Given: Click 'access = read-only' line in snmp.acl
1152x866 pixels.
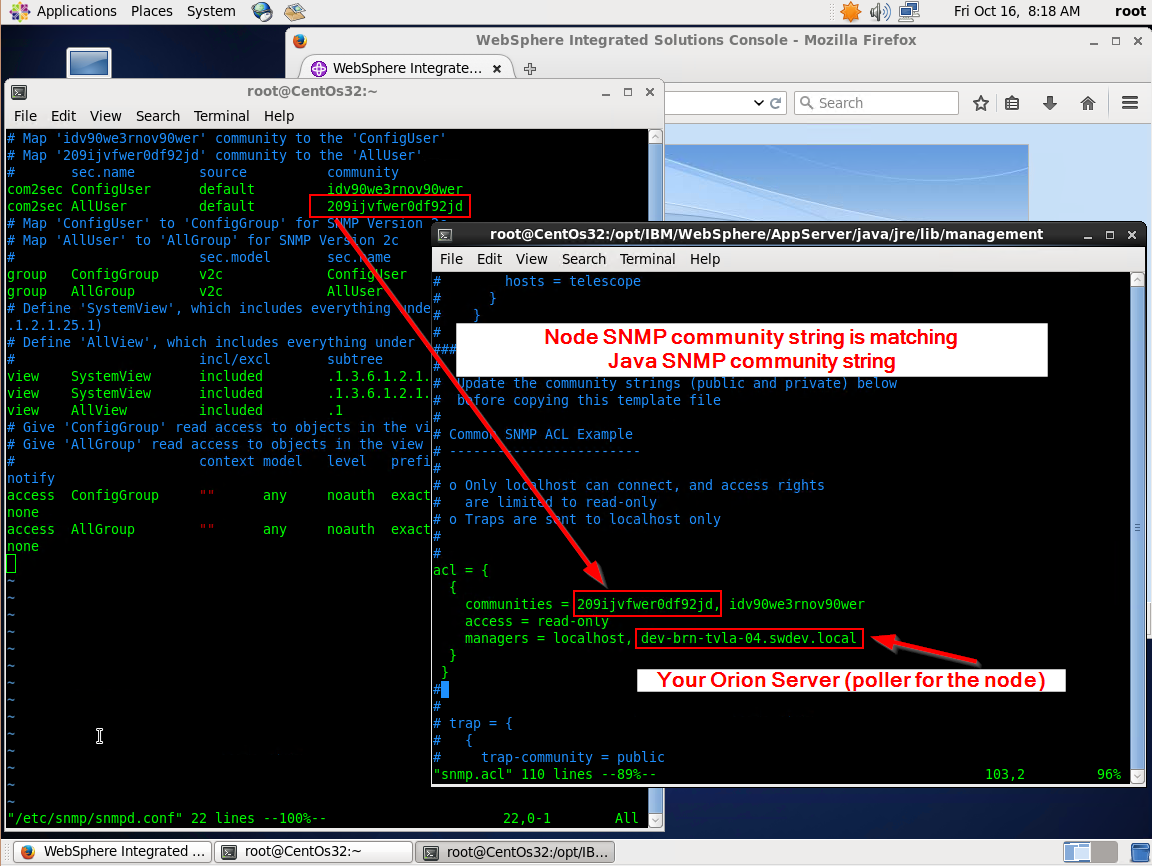Looking at the screenshot, I should click(536, 621).
